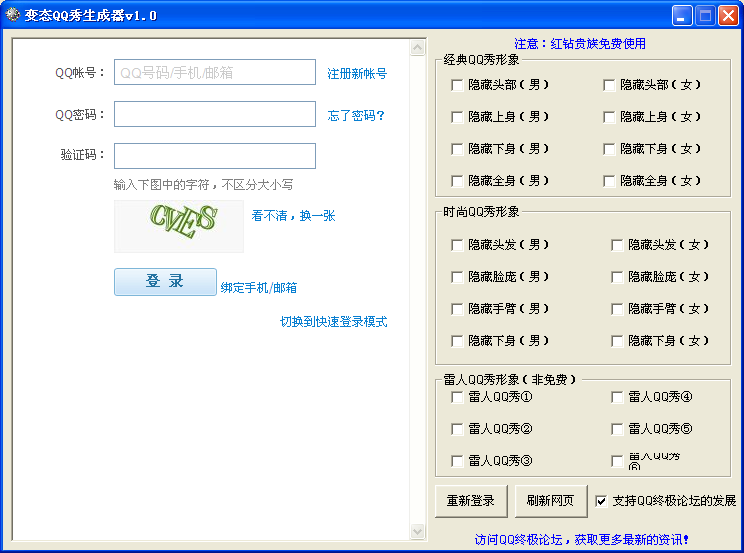Enable 隐藏上身（女）checkbox
Screen dimensions: 744x553
click(609, 117)
